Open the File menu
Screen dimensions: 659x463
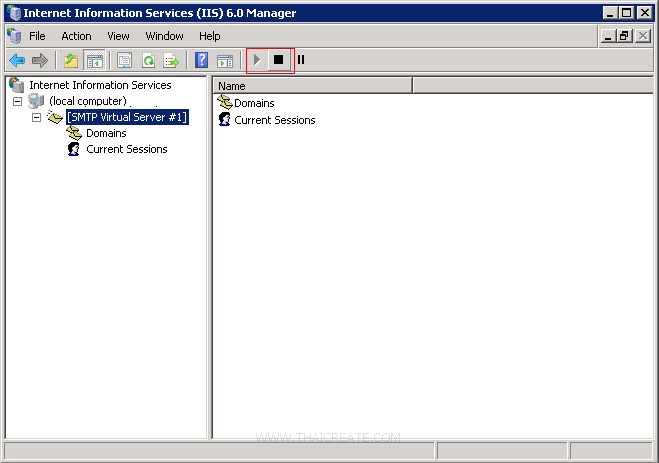(x=37, y=36)
